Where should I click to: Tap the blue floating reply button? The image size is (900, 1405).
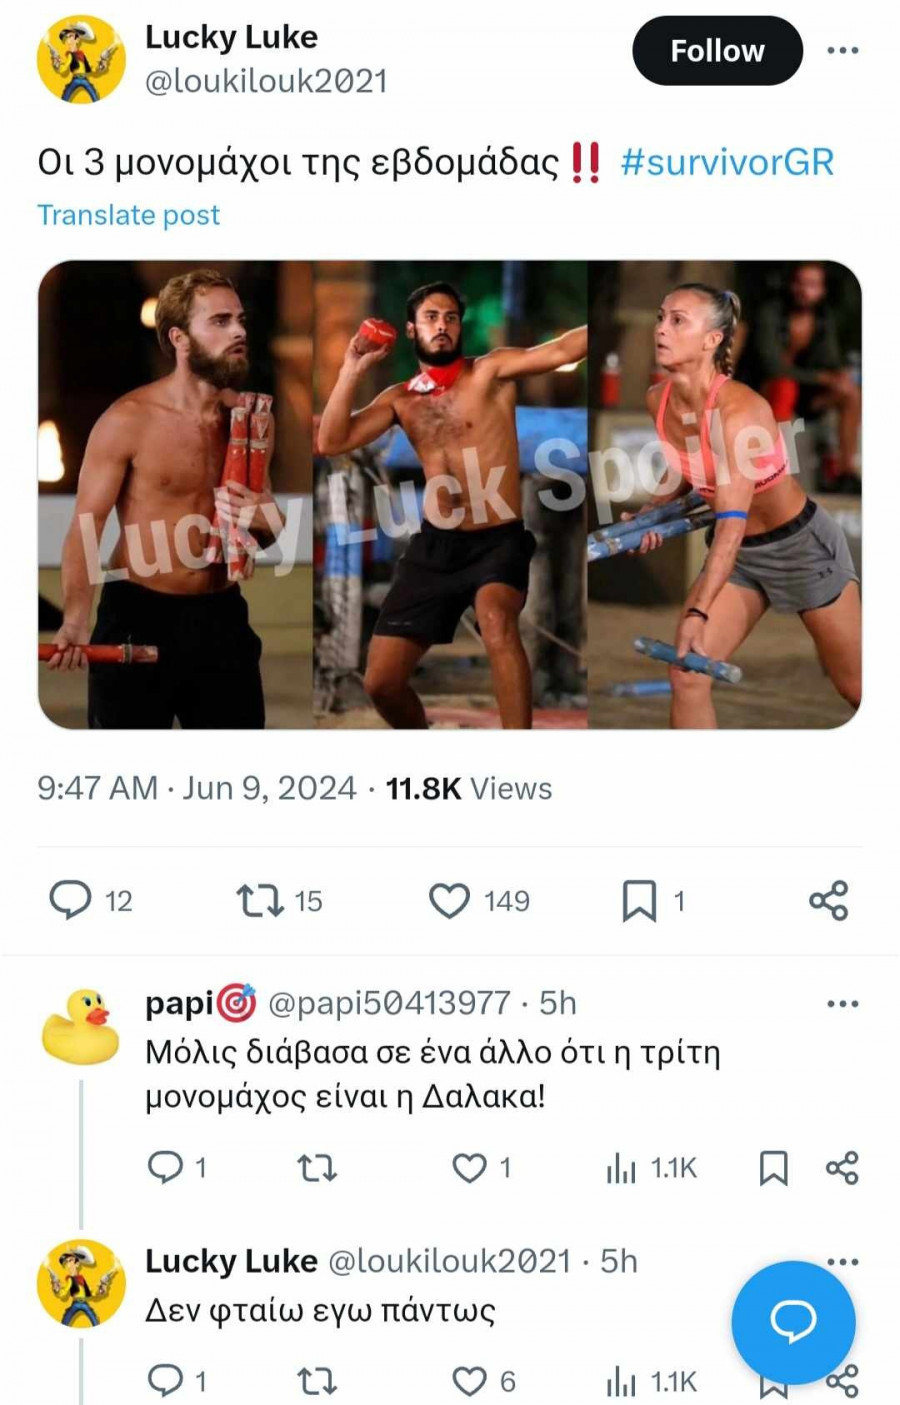[x=793, y=1322]
